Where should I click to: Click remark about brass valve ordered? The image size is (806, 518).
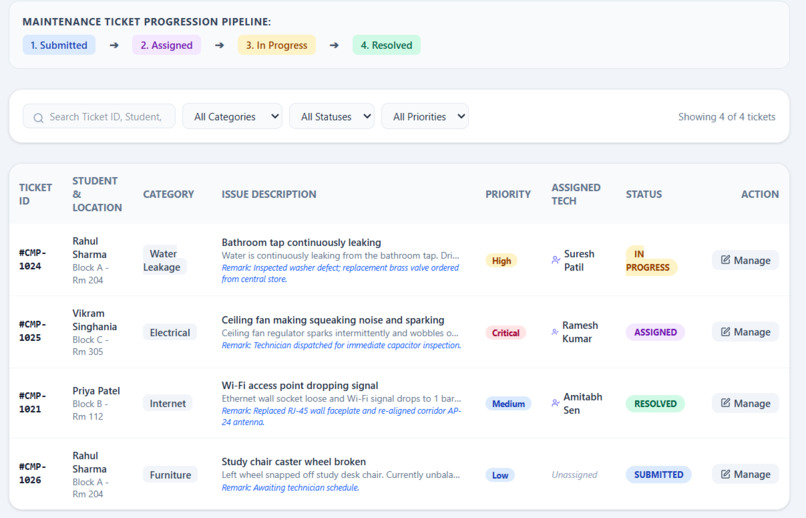pos(340,273)
